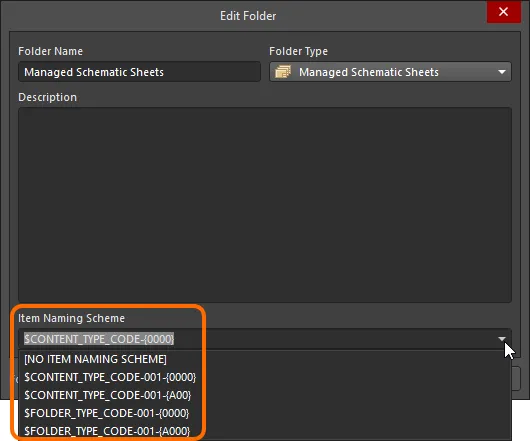Open the Folder Type dropdown arrow
The width and height of the screenshot is (530, 441).
tap(502, 72)
